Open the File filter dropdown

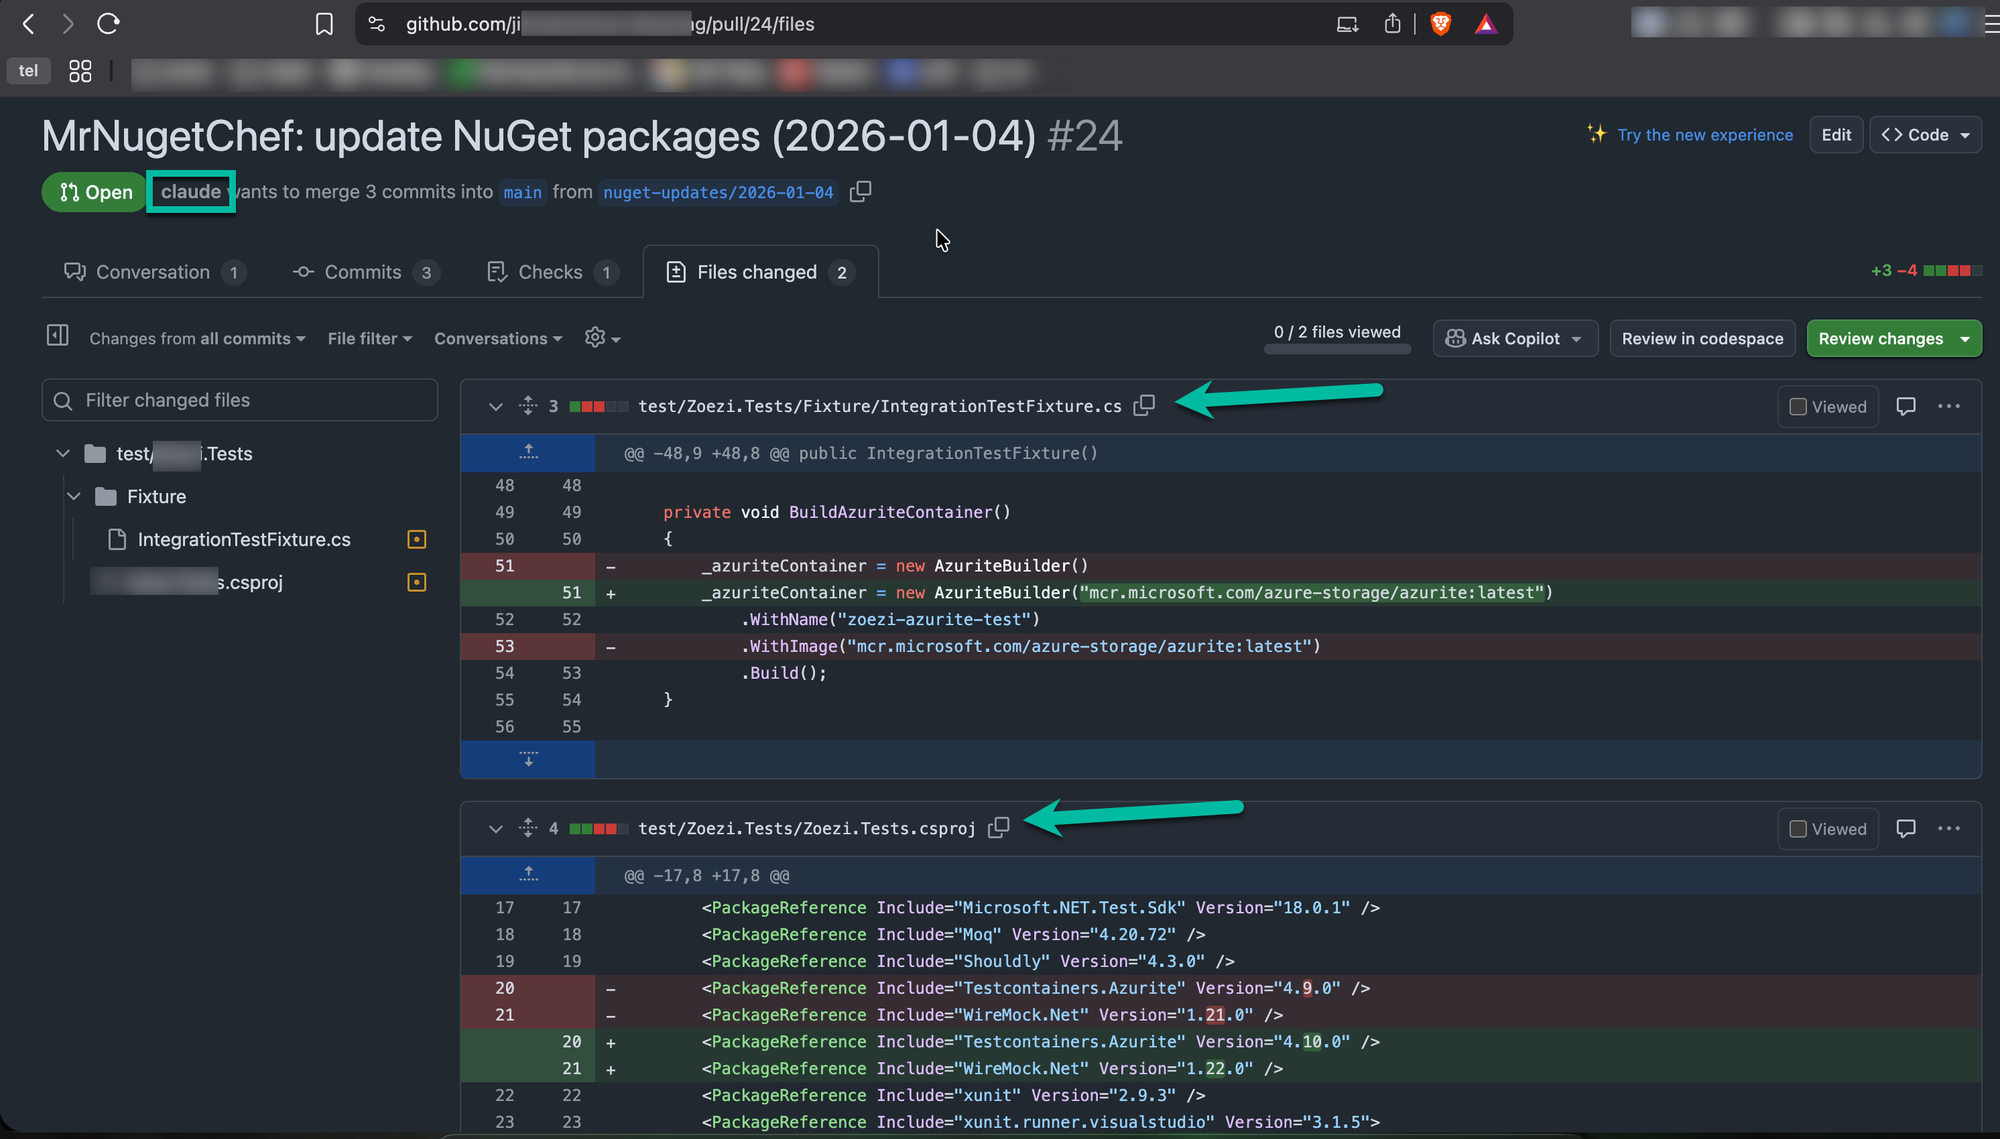tap(369, 339)
